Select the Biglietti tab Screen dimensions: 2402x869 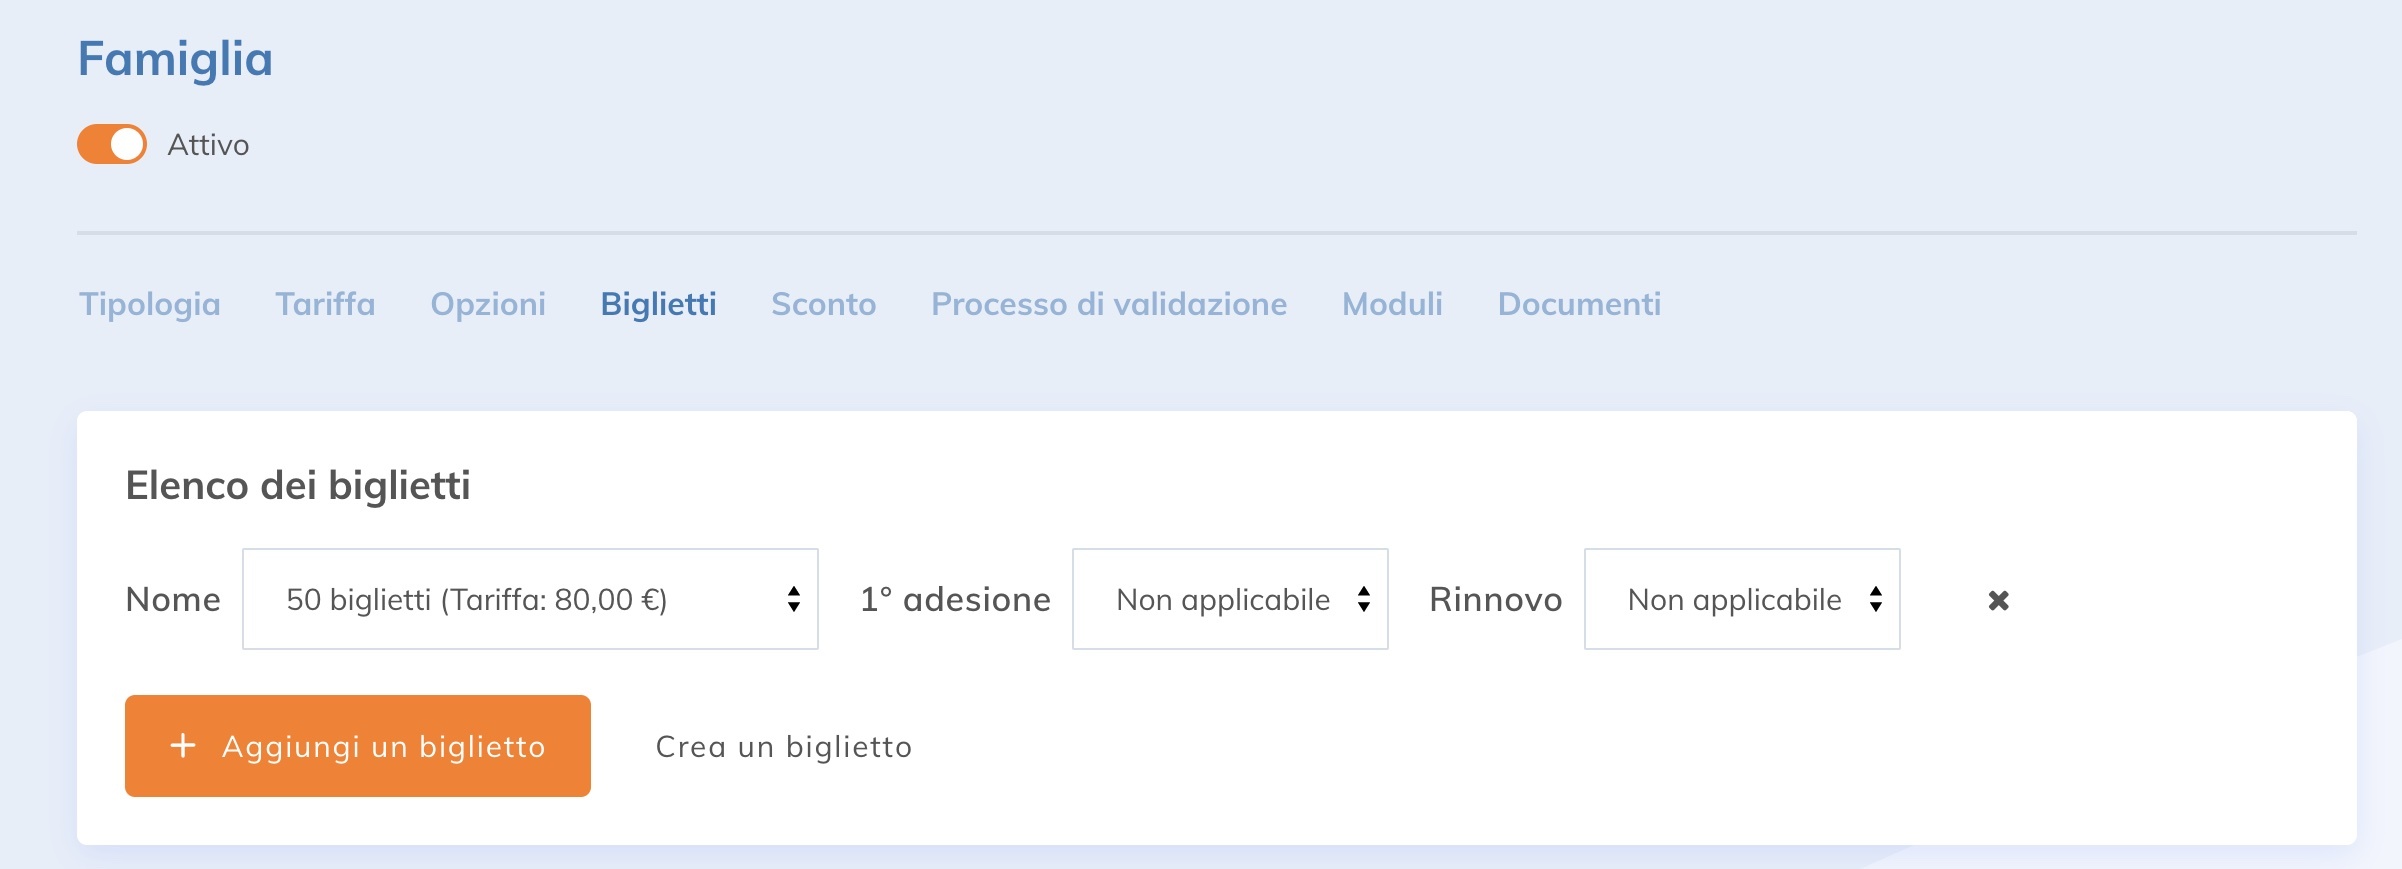click(x=658, y=304)
